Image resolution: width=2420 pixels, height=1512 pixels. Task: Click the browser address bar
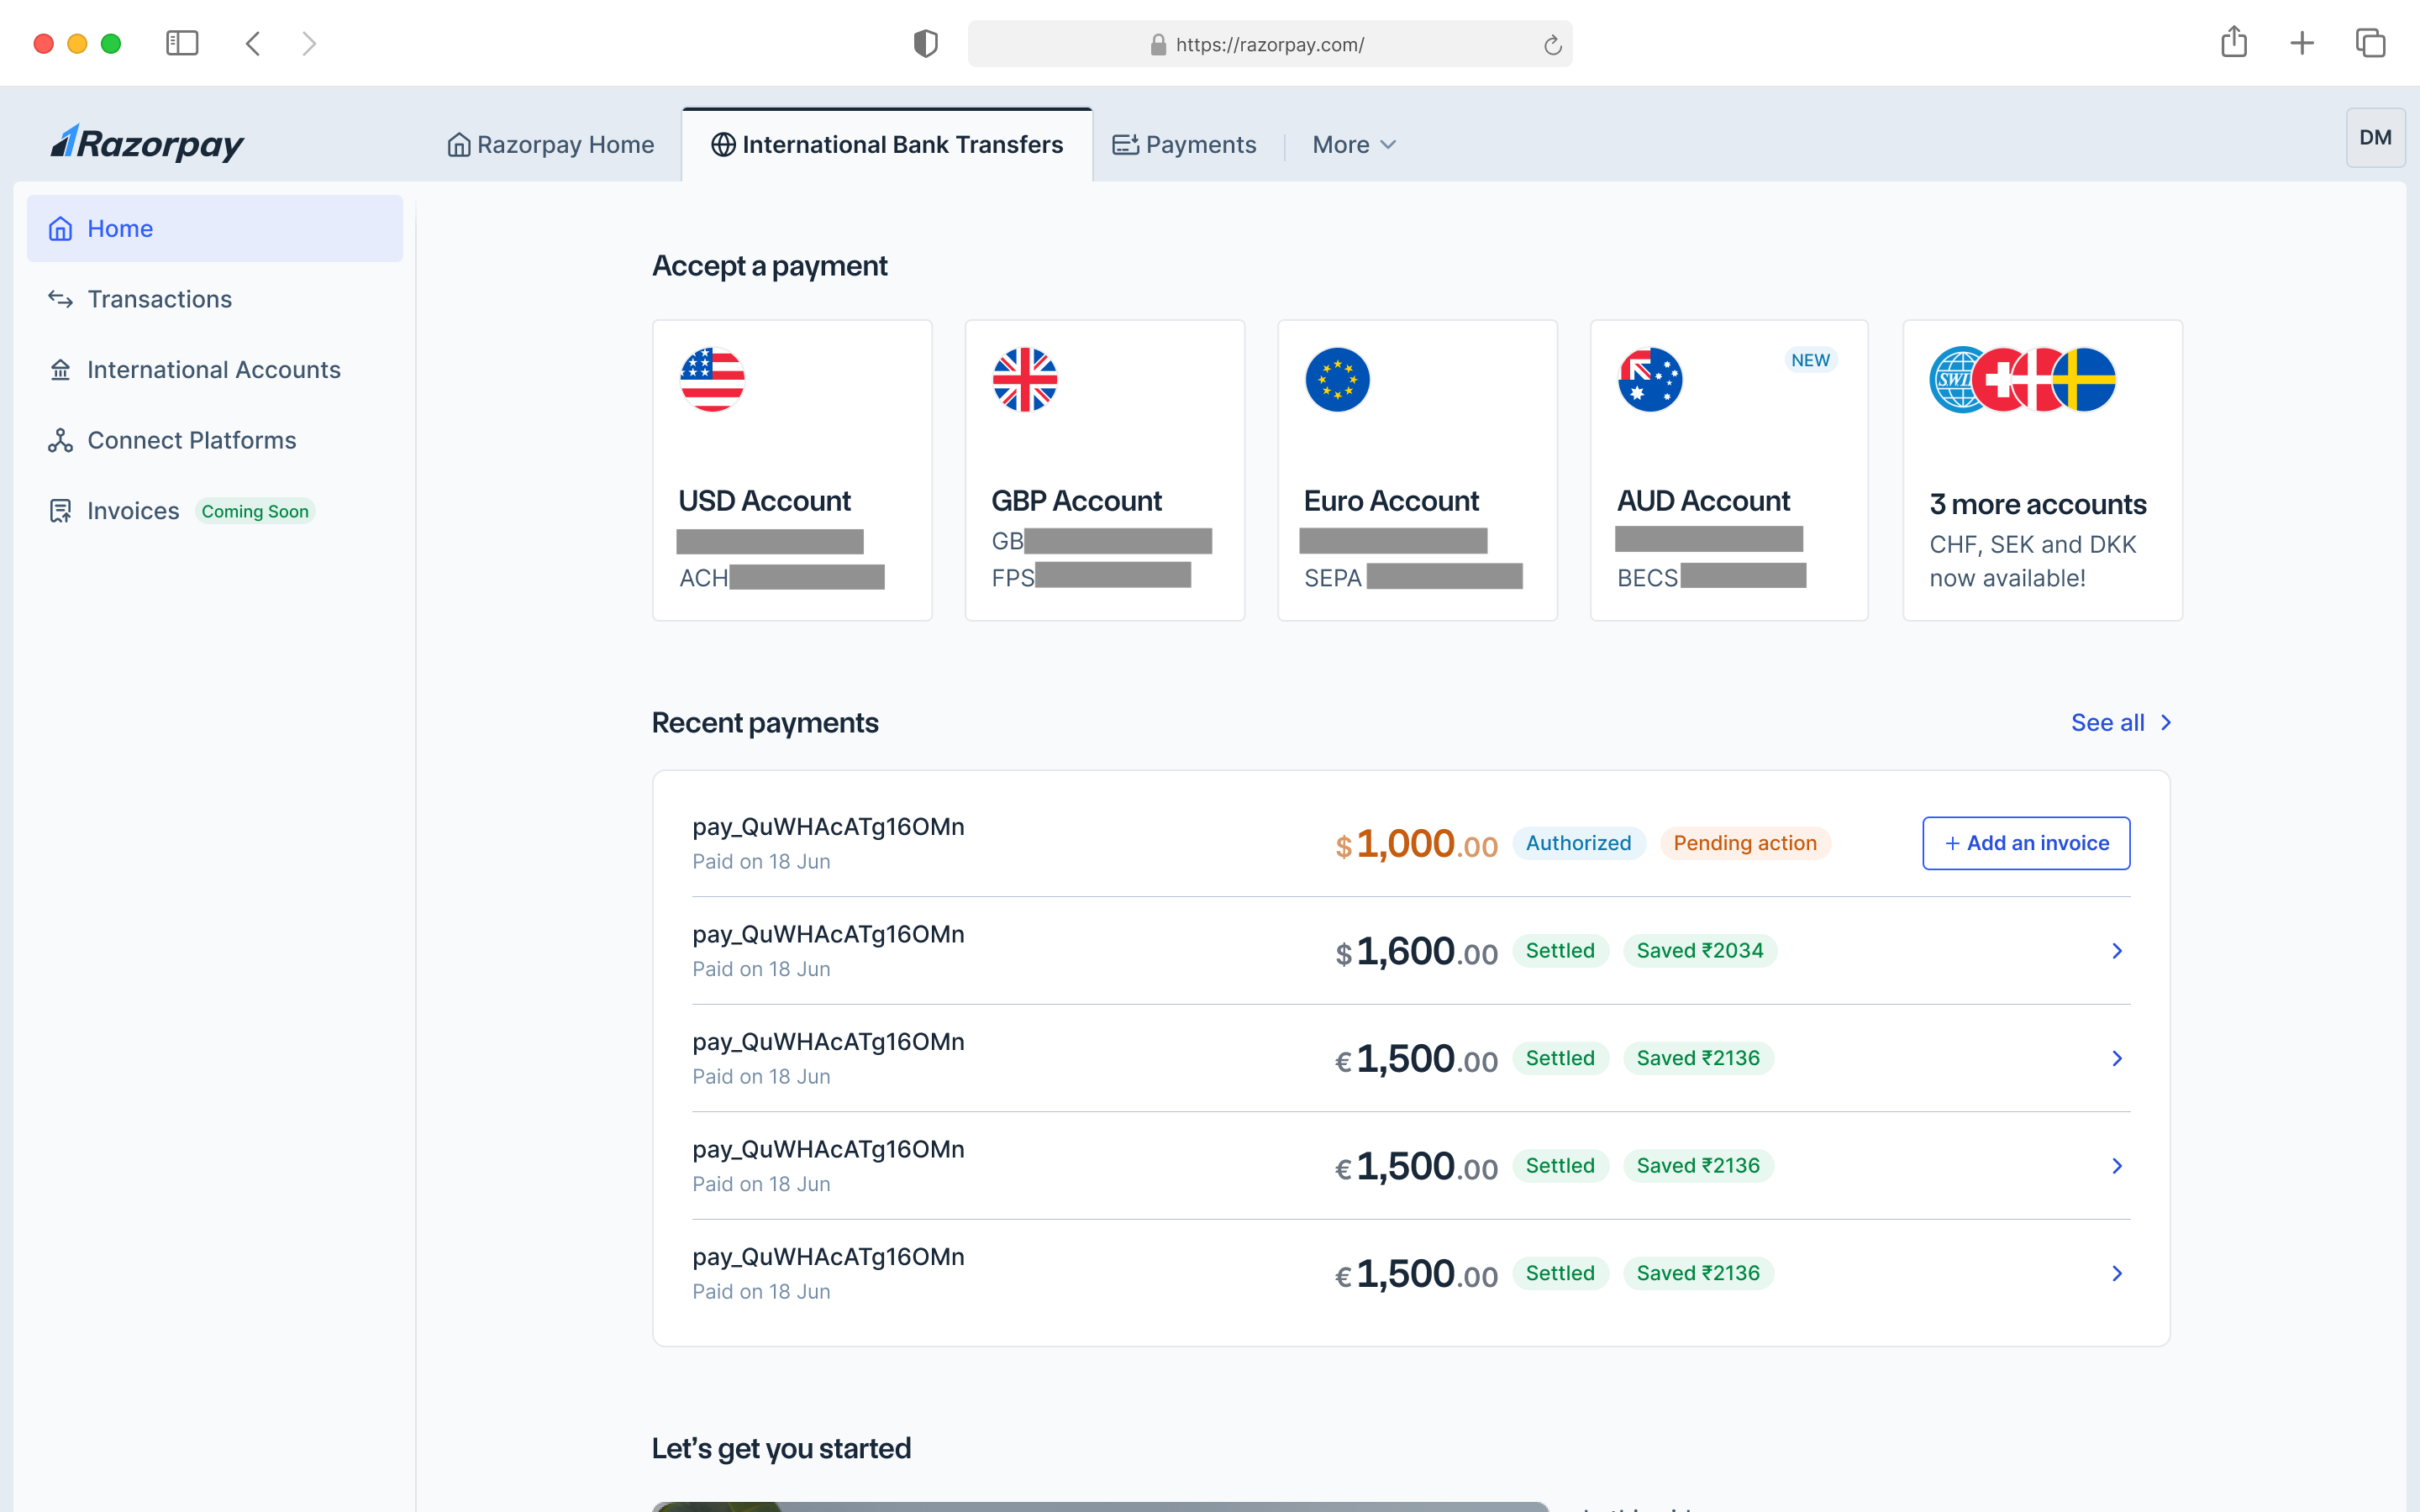(1268, 44)
